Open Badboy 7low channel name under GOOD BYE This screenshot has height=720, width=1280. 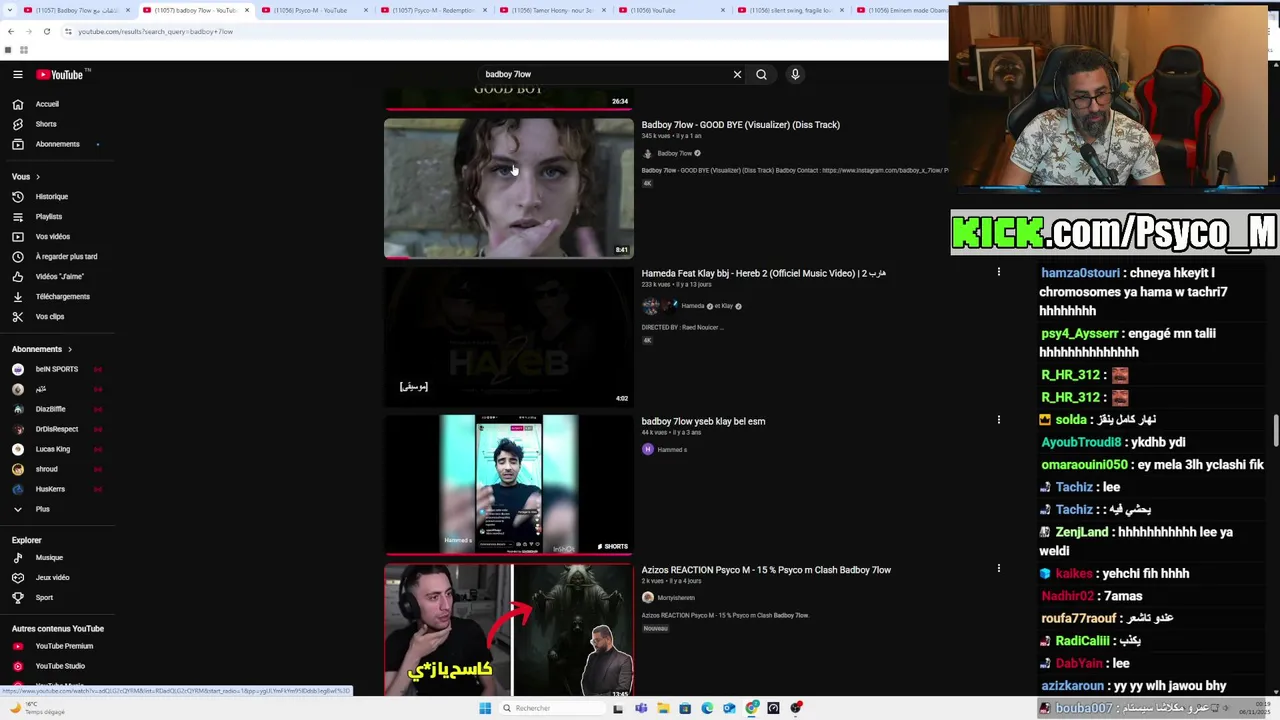point(674,153)
